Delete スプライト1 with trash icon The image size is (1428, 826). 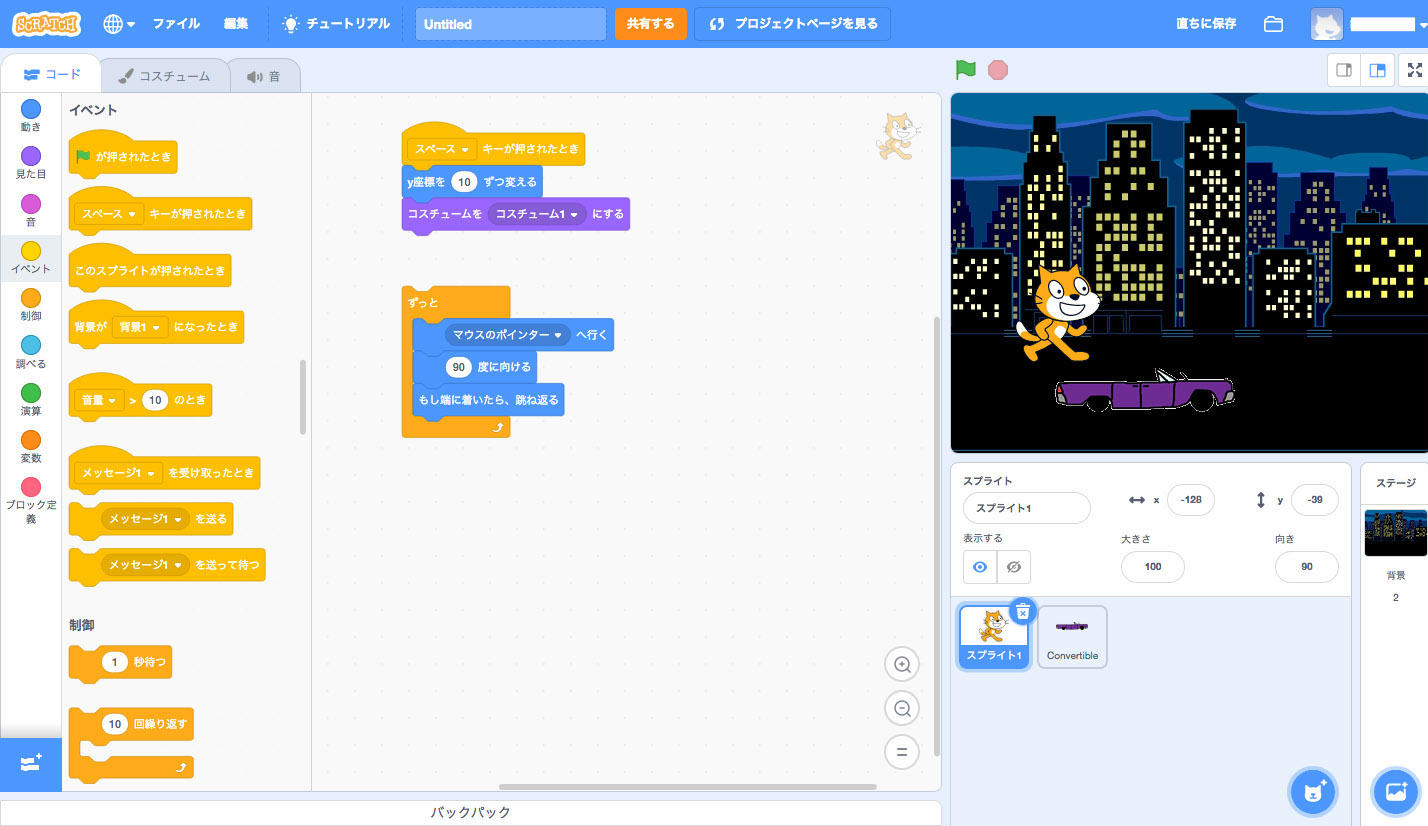(x=1022, y=611)
